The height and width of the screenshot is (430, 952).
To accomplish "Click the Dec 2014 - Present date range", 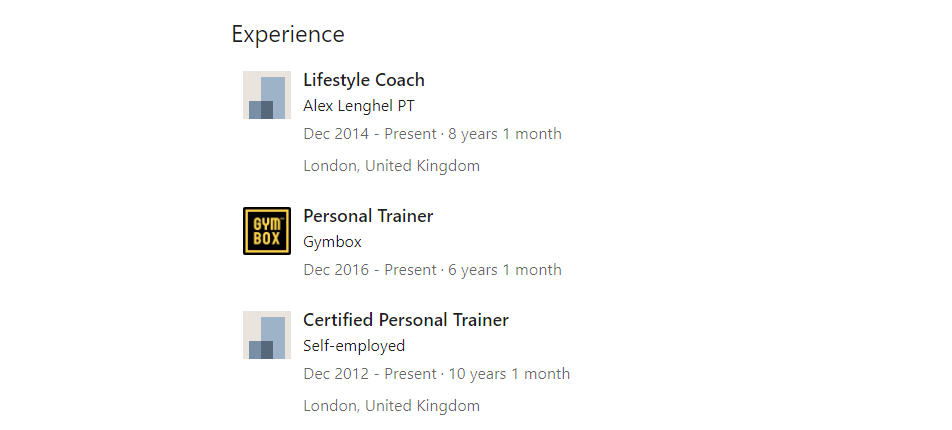I will point(370,134).
